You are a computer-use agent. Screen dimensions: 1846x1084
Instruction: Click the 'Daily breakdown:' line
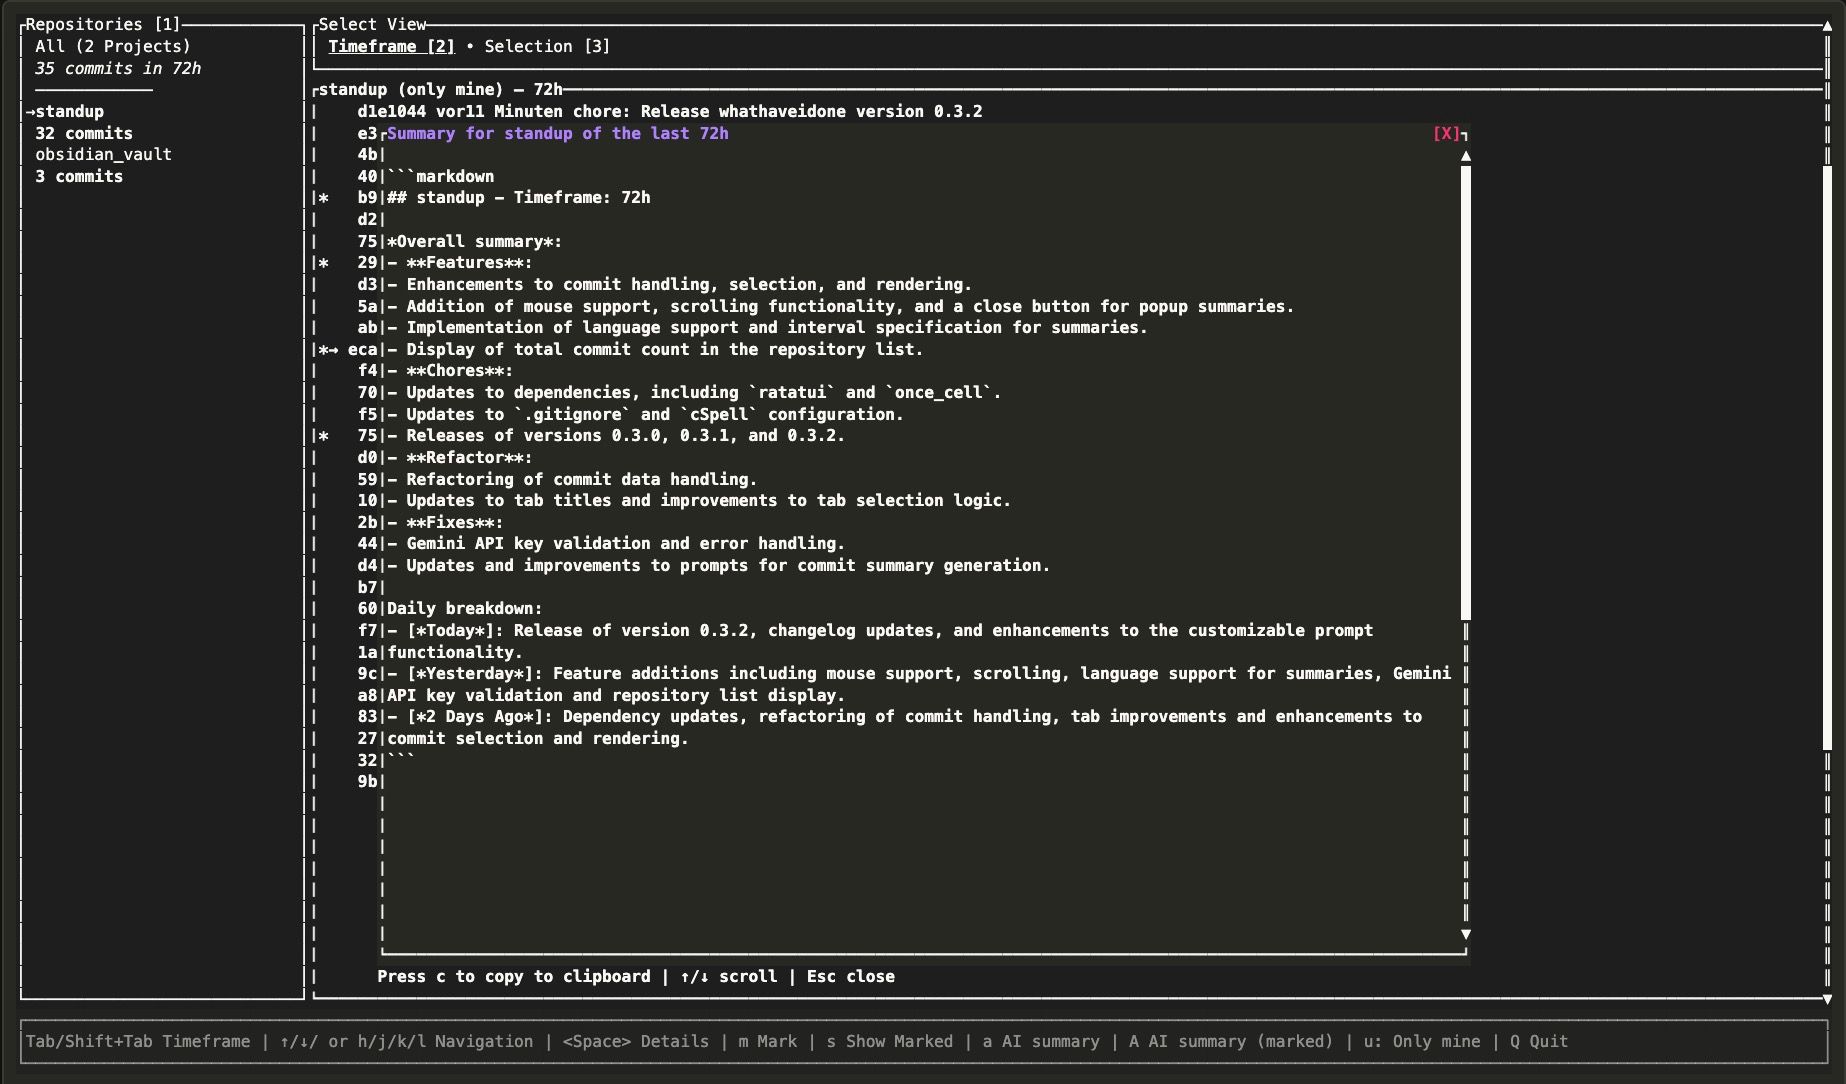coord(465,608)
